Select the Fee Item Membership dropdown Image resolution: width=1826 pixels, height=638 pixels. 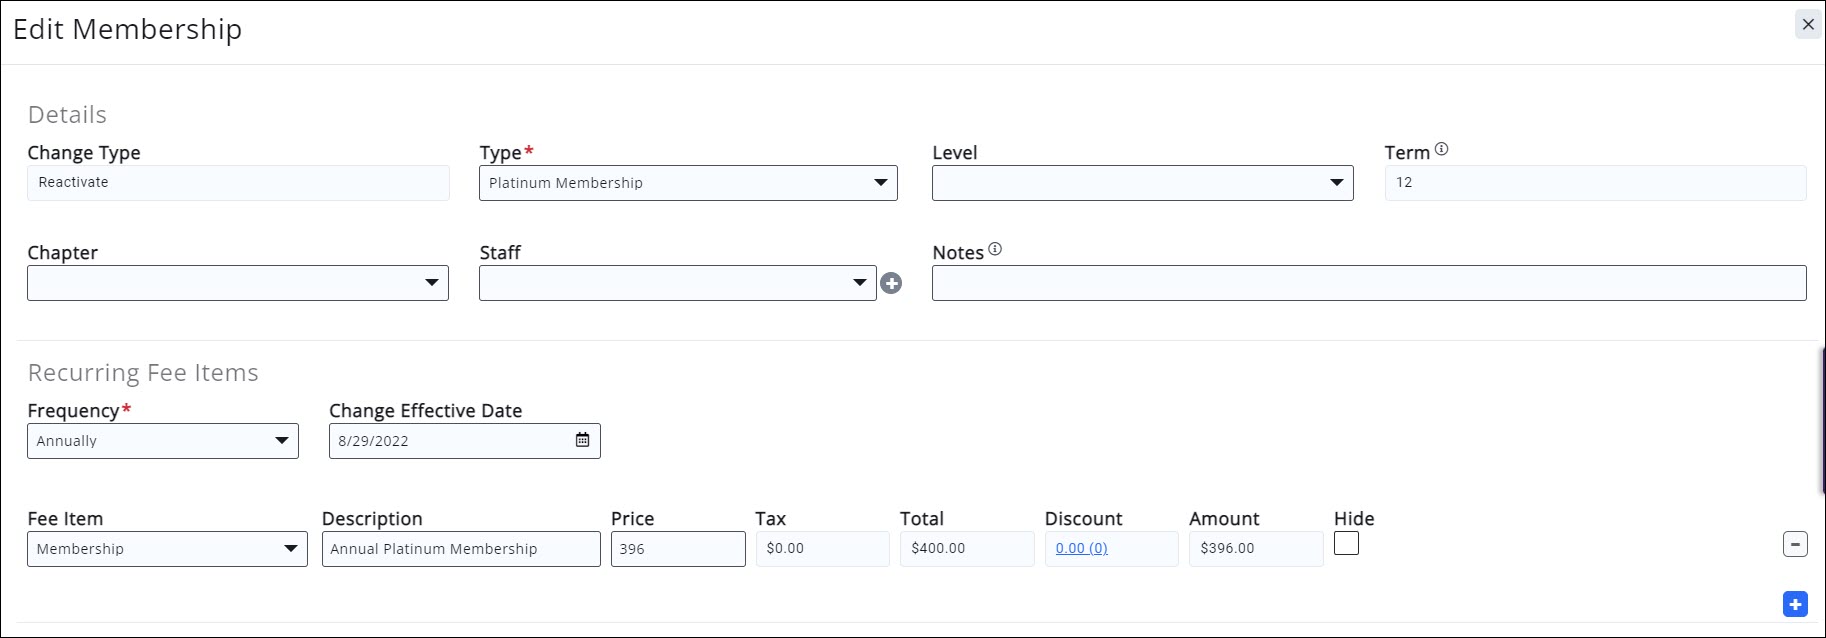pyautogui.click(x=167, y=549)
